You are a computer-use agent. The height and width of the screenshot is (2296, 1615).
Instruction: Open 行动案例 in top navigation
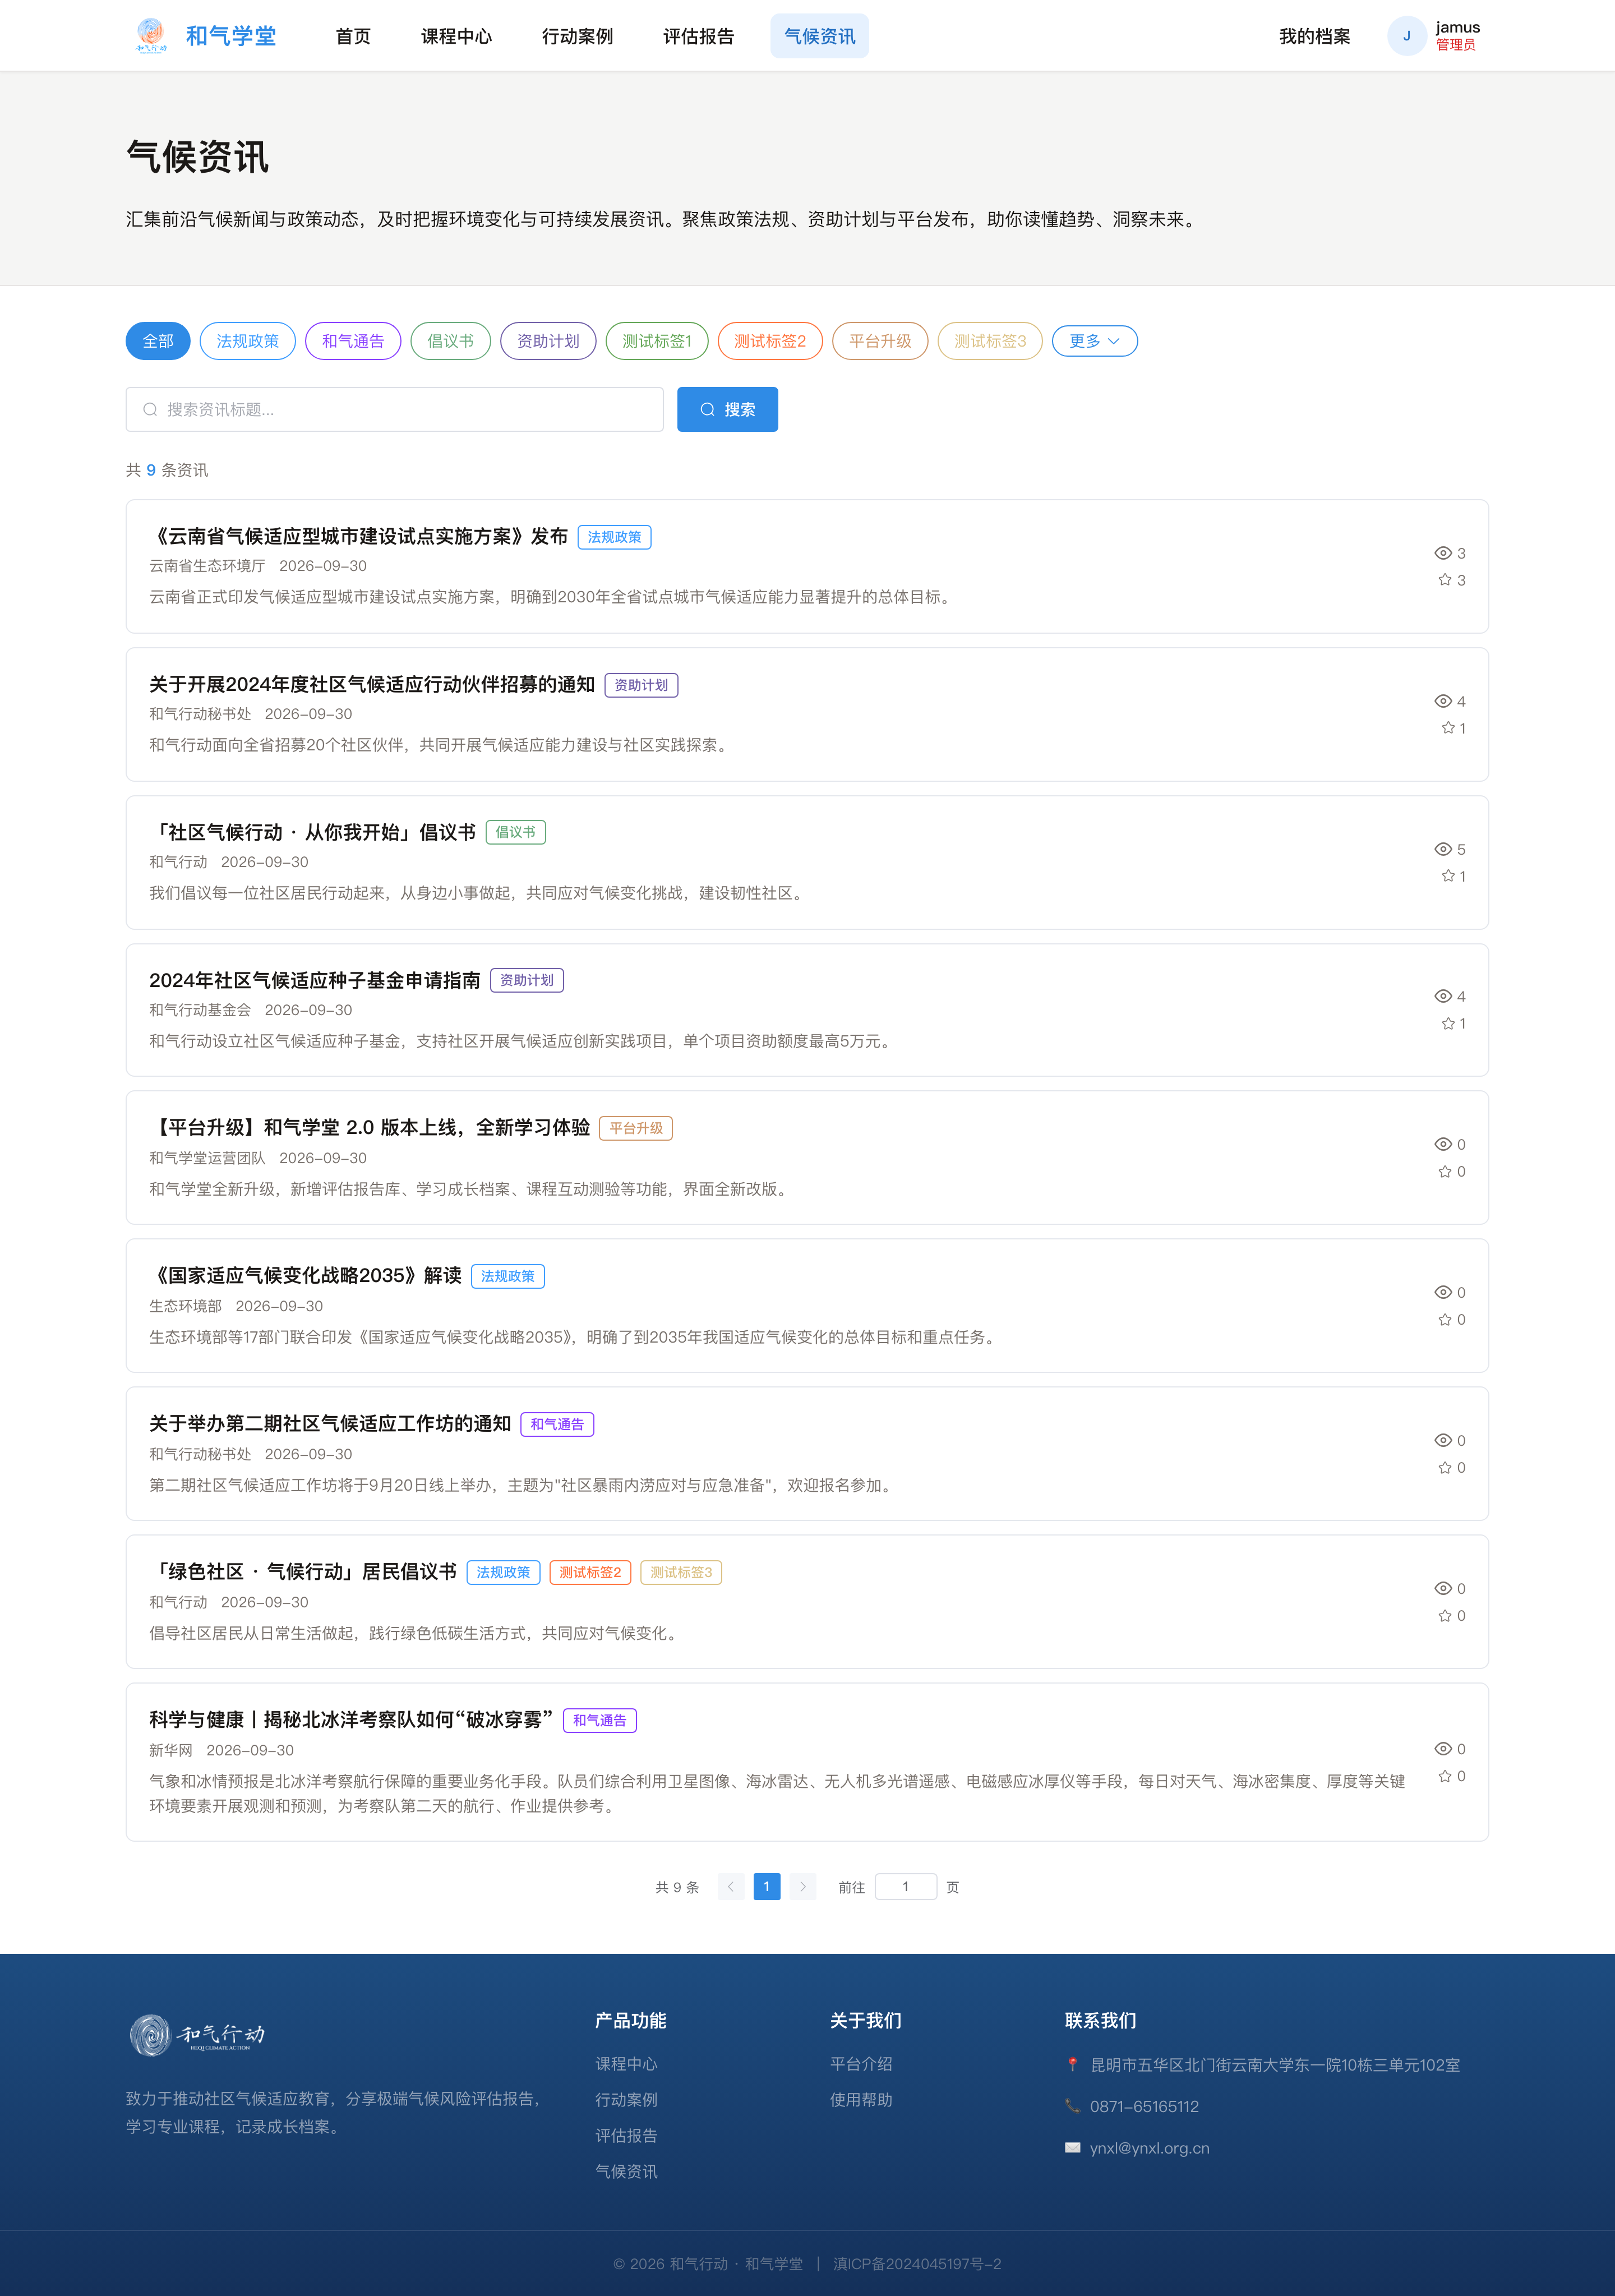tap(577, 36)
